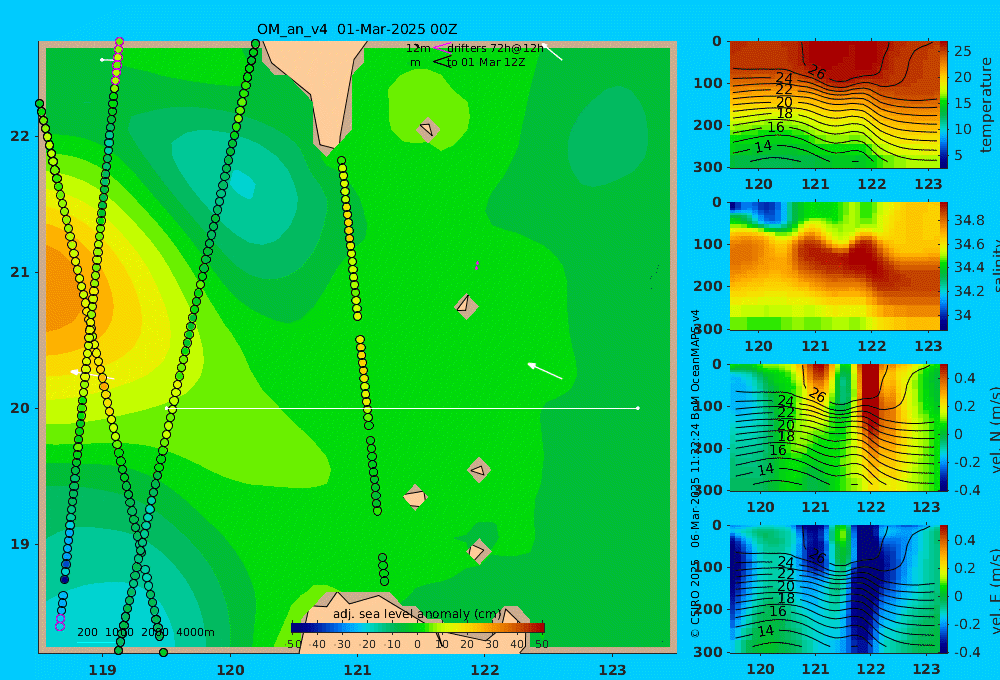1000x680 pixels.
Task: Click the black arrow symbol beside "to 01 Mar 12Z"
Action: [x=442, y=62]
